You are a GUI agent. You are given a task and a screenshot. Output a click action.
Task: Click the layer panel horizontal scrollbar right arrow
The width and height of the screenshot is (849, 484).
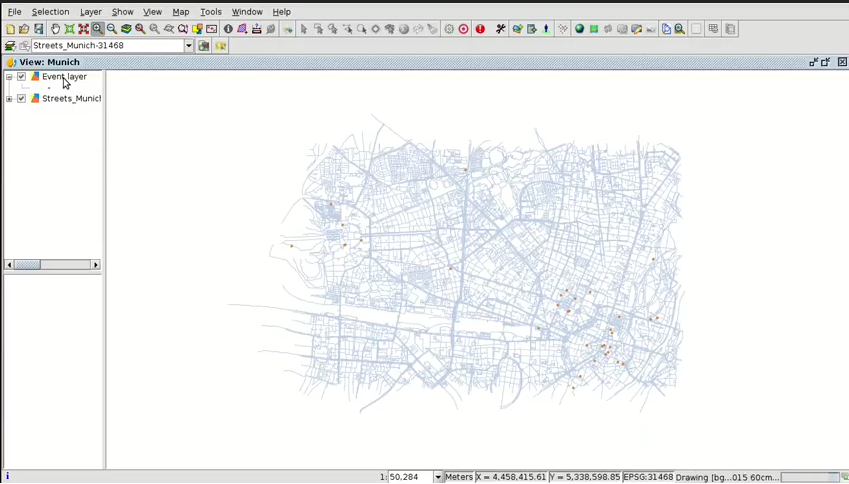96,265
